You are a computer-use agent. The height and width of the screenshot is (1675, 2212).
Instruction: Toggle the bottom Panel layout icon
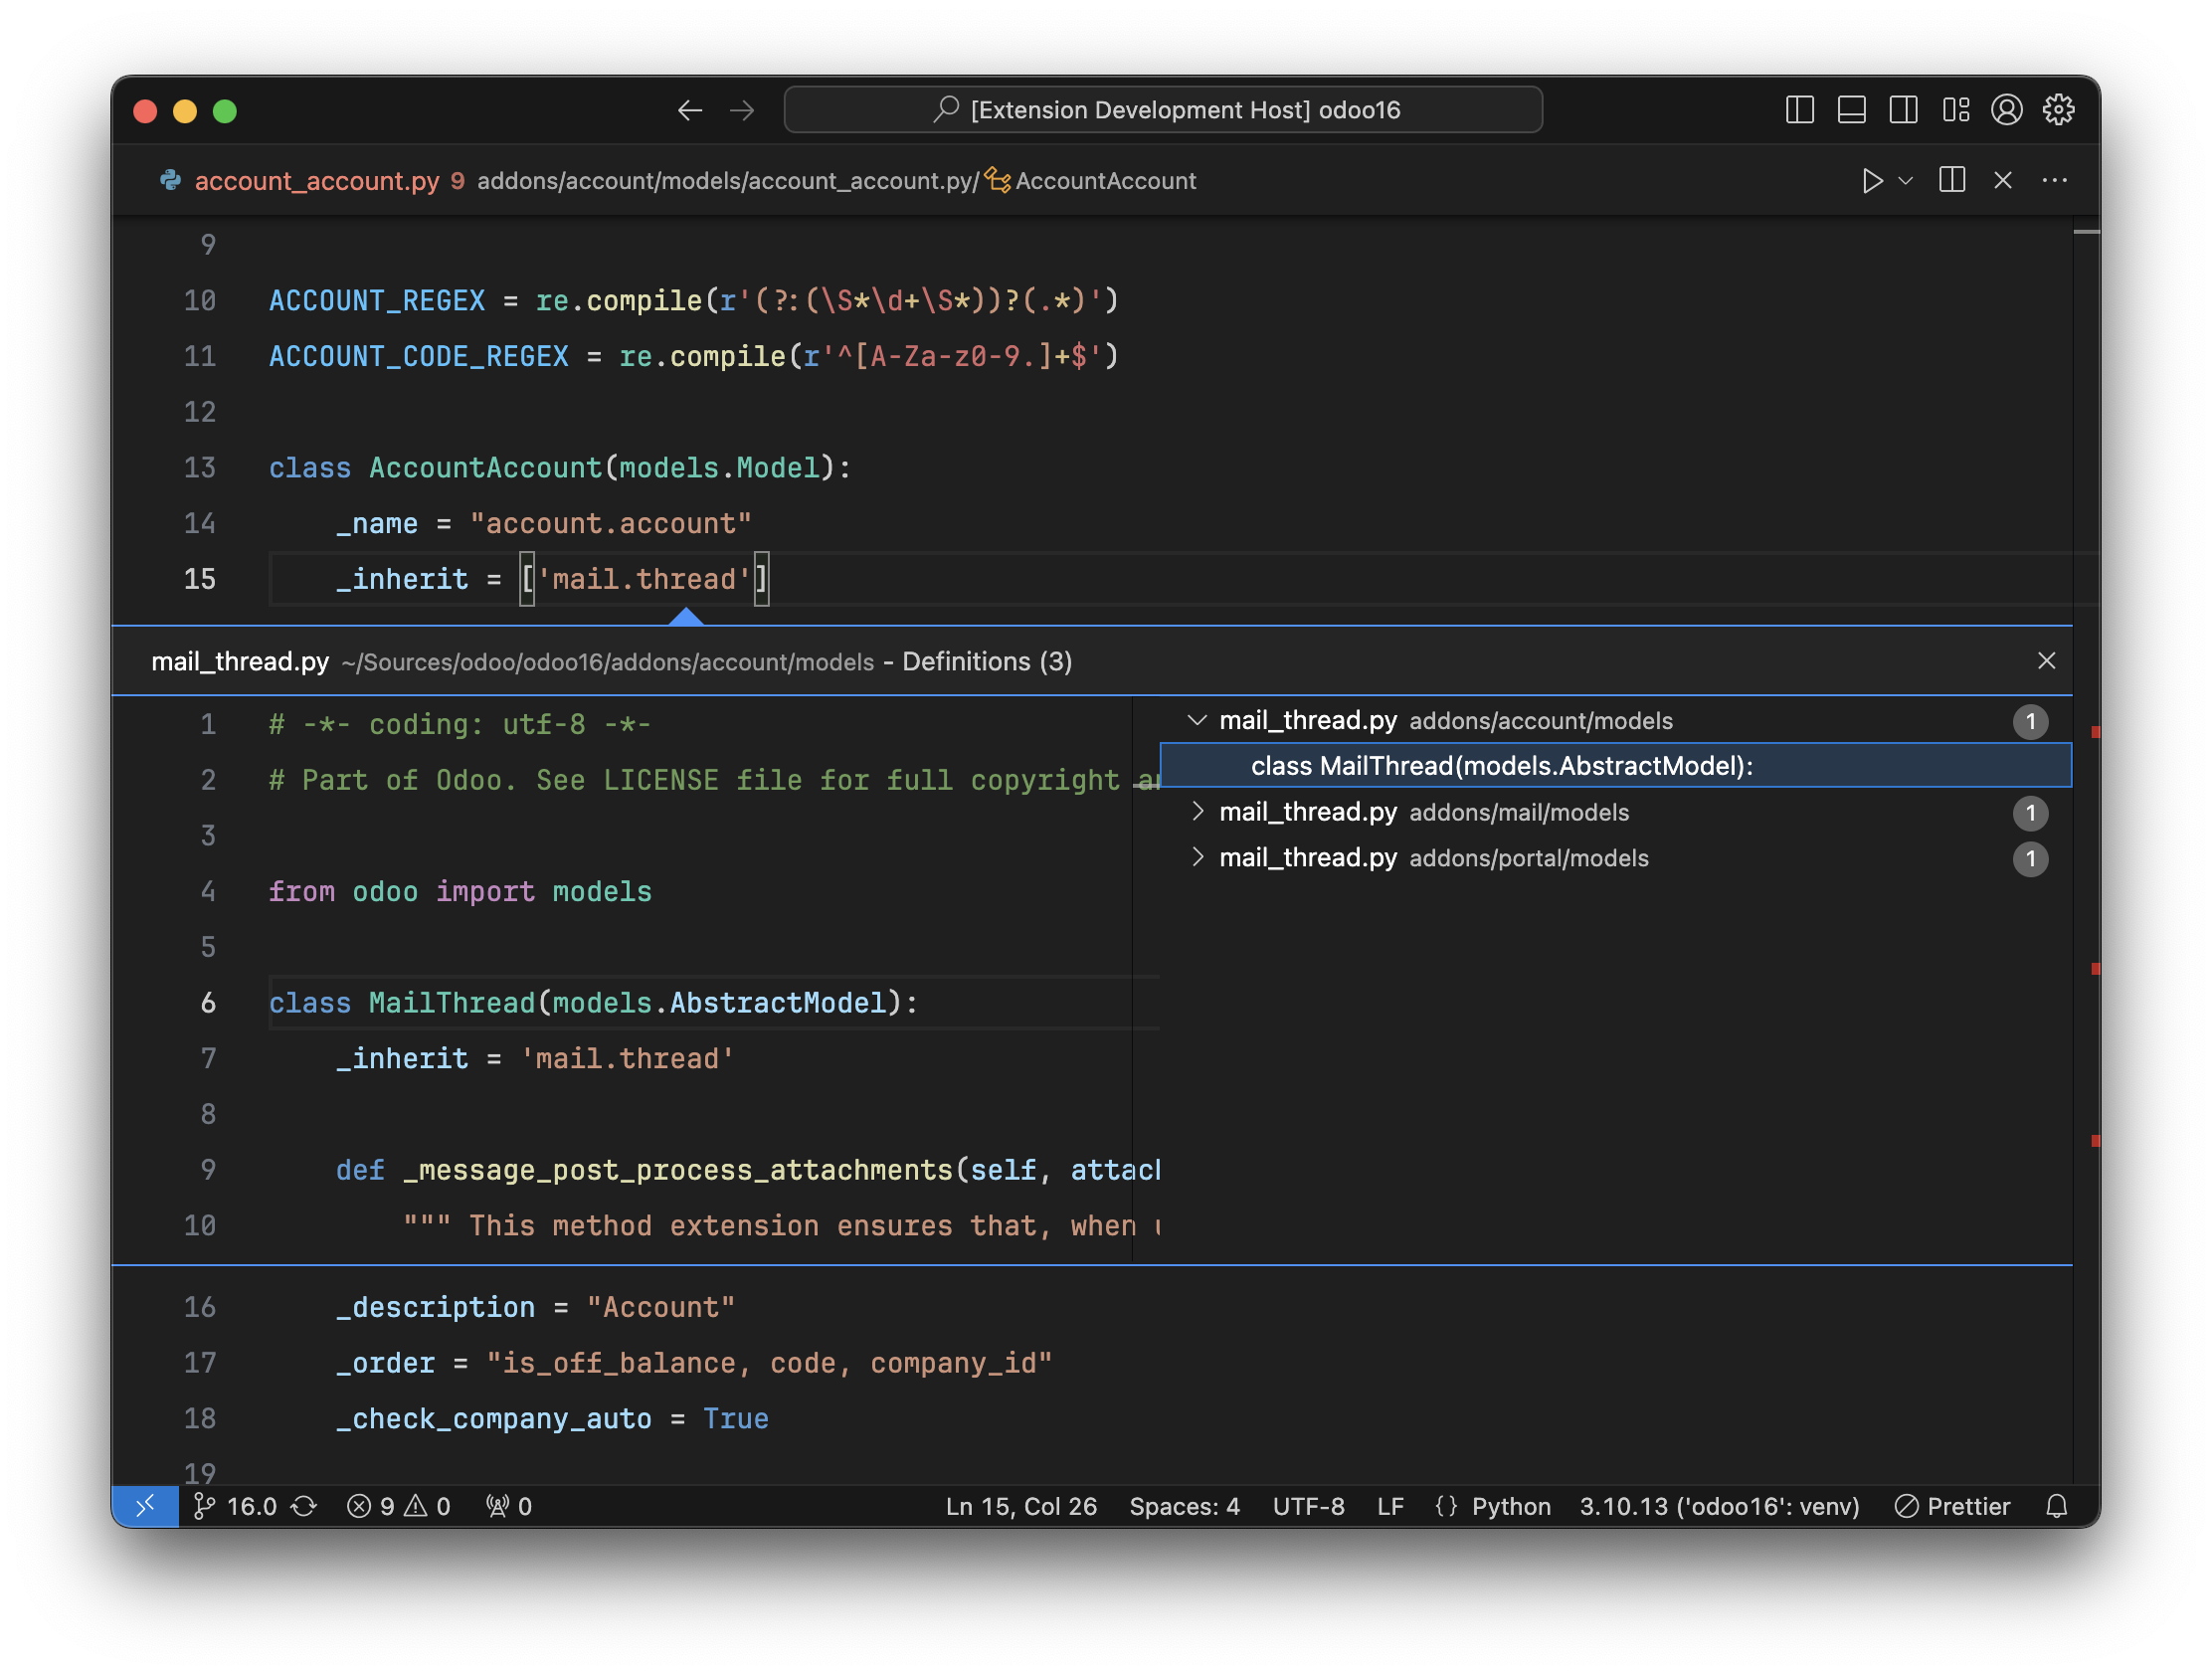point(1851,110)
